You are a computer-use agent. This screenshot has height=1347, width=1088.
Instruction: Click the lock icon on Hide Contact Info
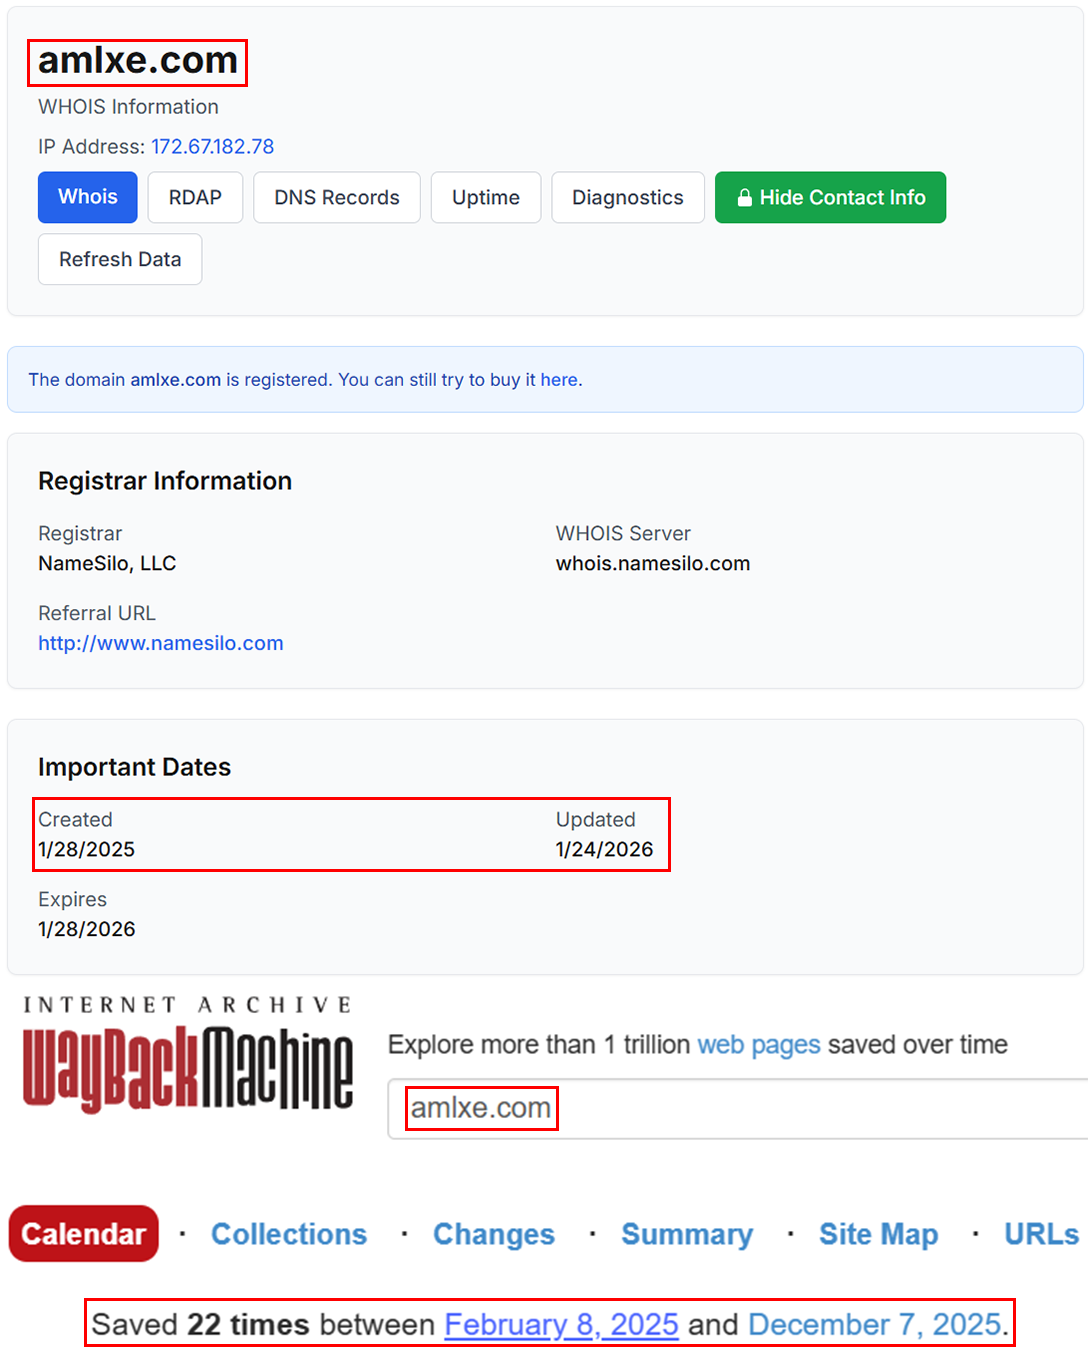[x=744, y=197]
